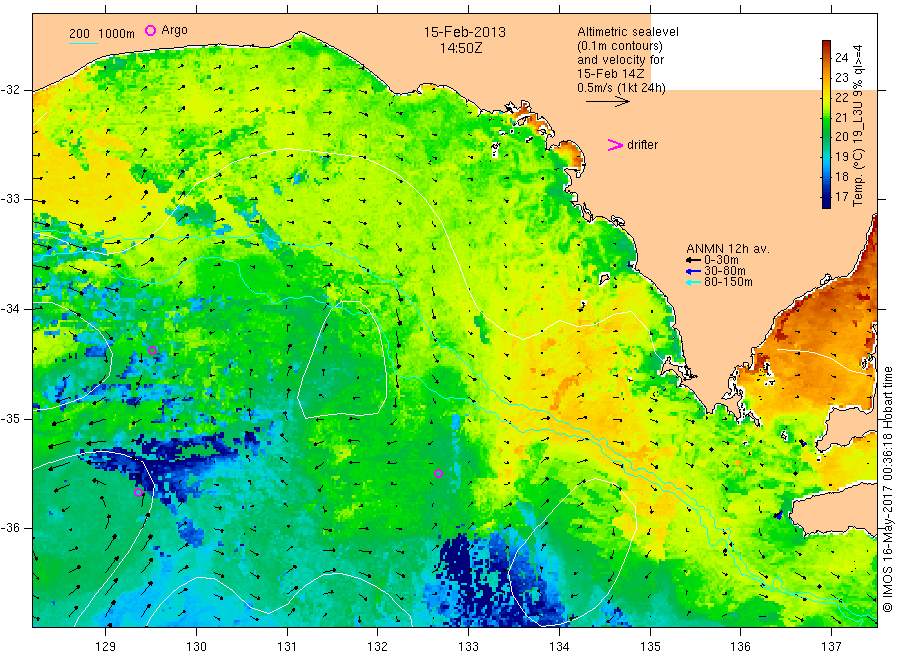The height and width of the screenshot is (660, 900).
Task: Click the longitude label 132
Action: pos(378,647)
